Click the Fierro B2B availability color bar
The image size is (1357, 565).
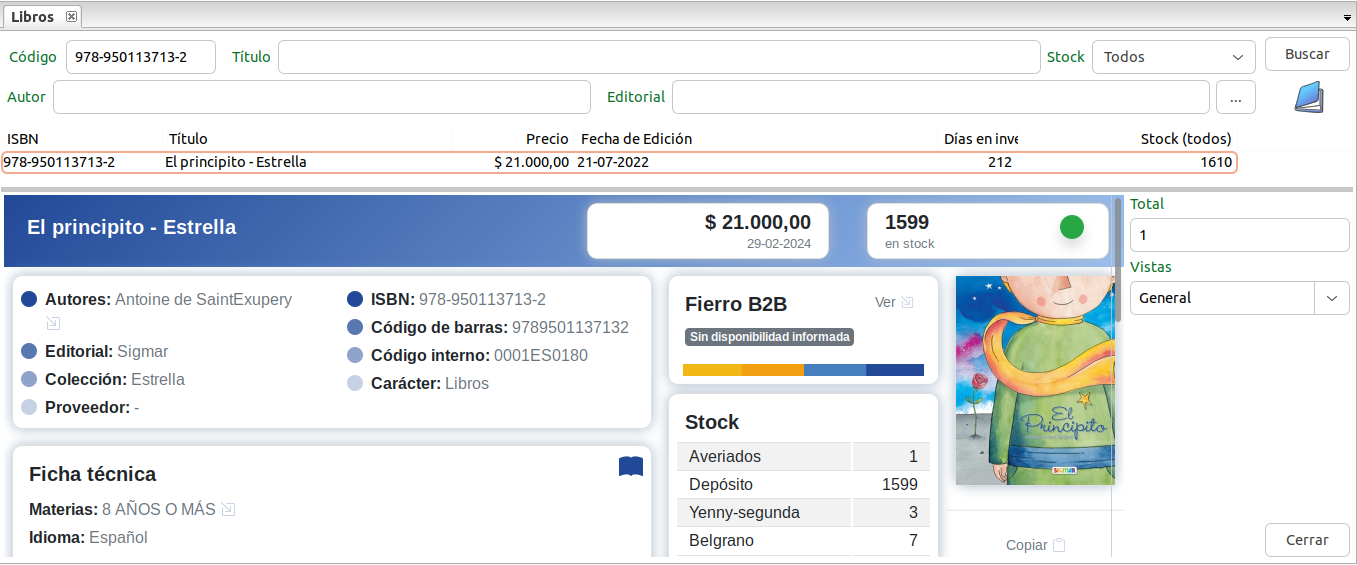click(x=803, y=370)
